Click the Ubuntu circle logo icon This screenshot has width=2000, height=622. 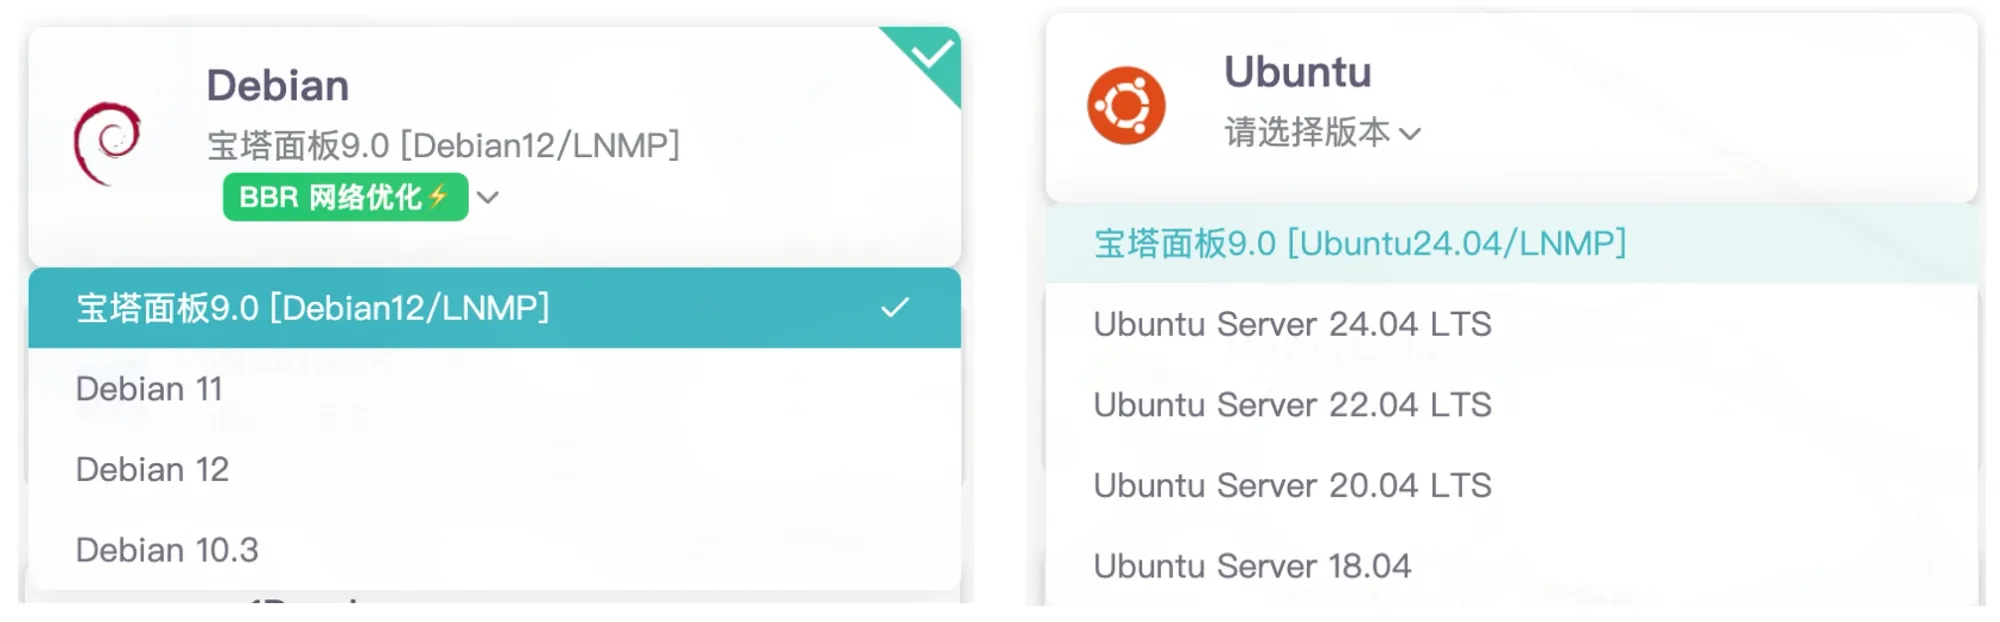(x=1126, y=105)
